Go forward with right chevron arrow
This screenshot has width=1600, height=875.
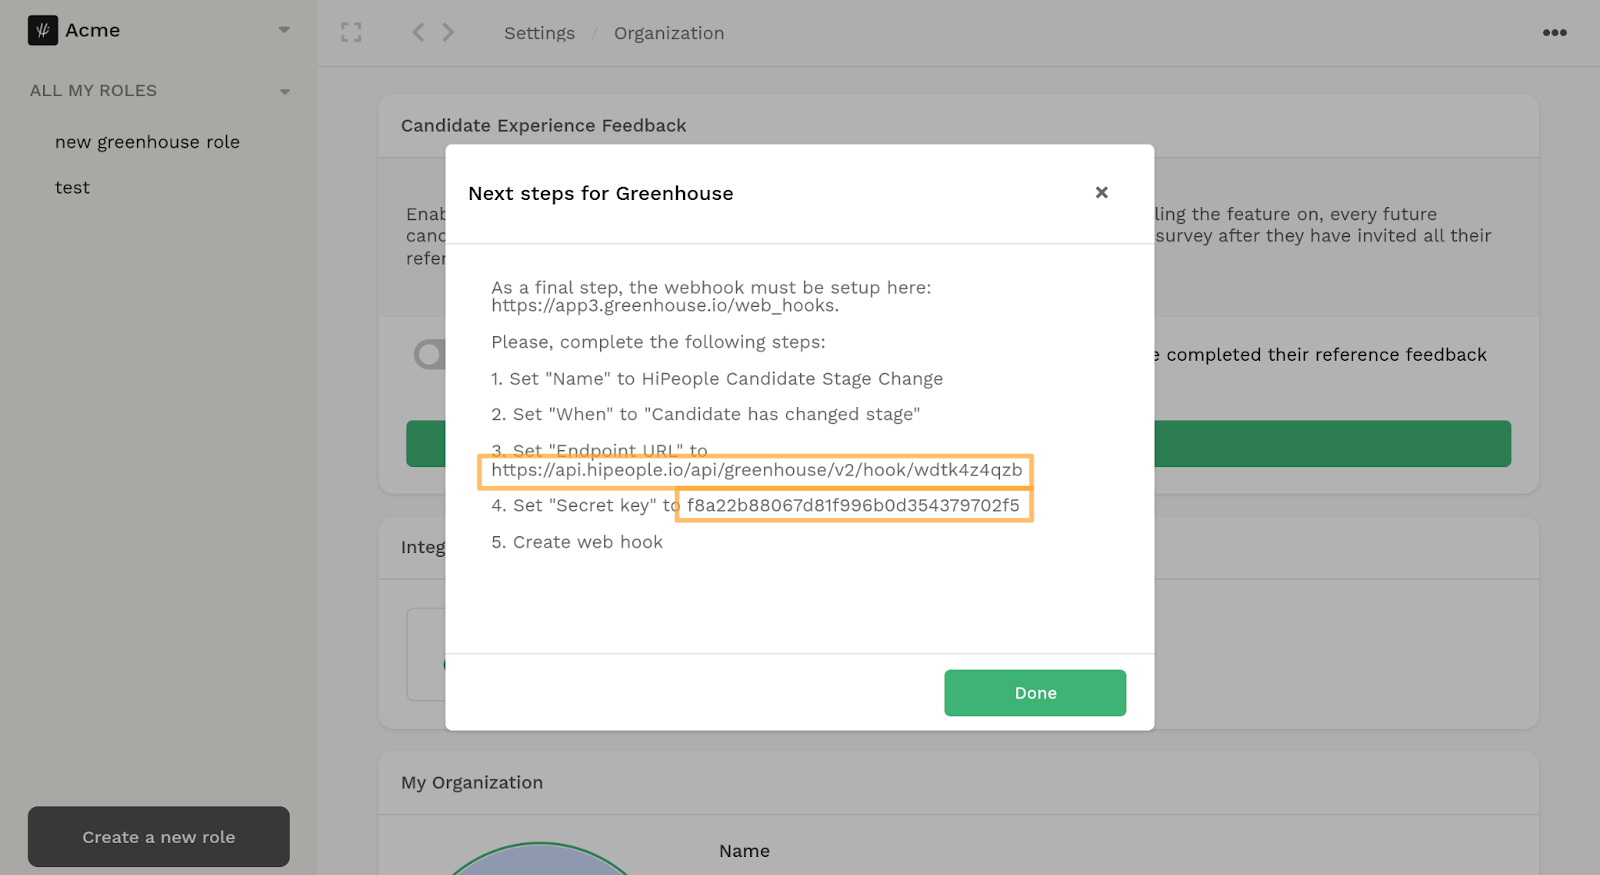pyautogui.click(x=448, y=33)
